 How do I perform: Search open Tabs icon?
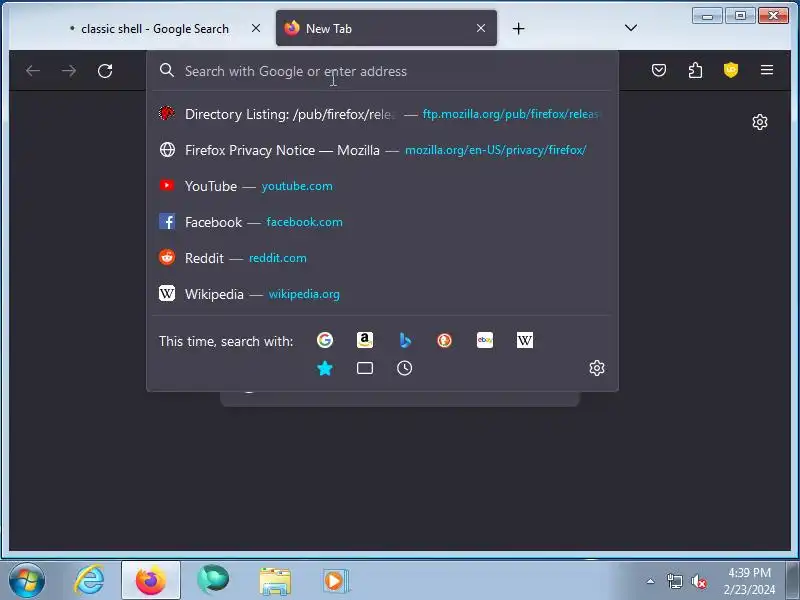[365, 368]
